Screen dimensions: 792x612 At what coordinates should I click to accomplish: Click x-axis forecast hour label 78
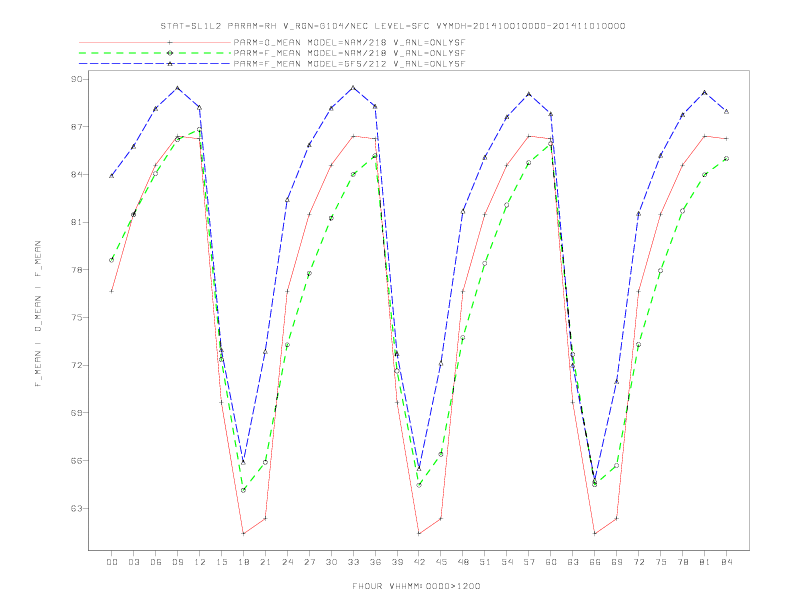click(682, 562)
